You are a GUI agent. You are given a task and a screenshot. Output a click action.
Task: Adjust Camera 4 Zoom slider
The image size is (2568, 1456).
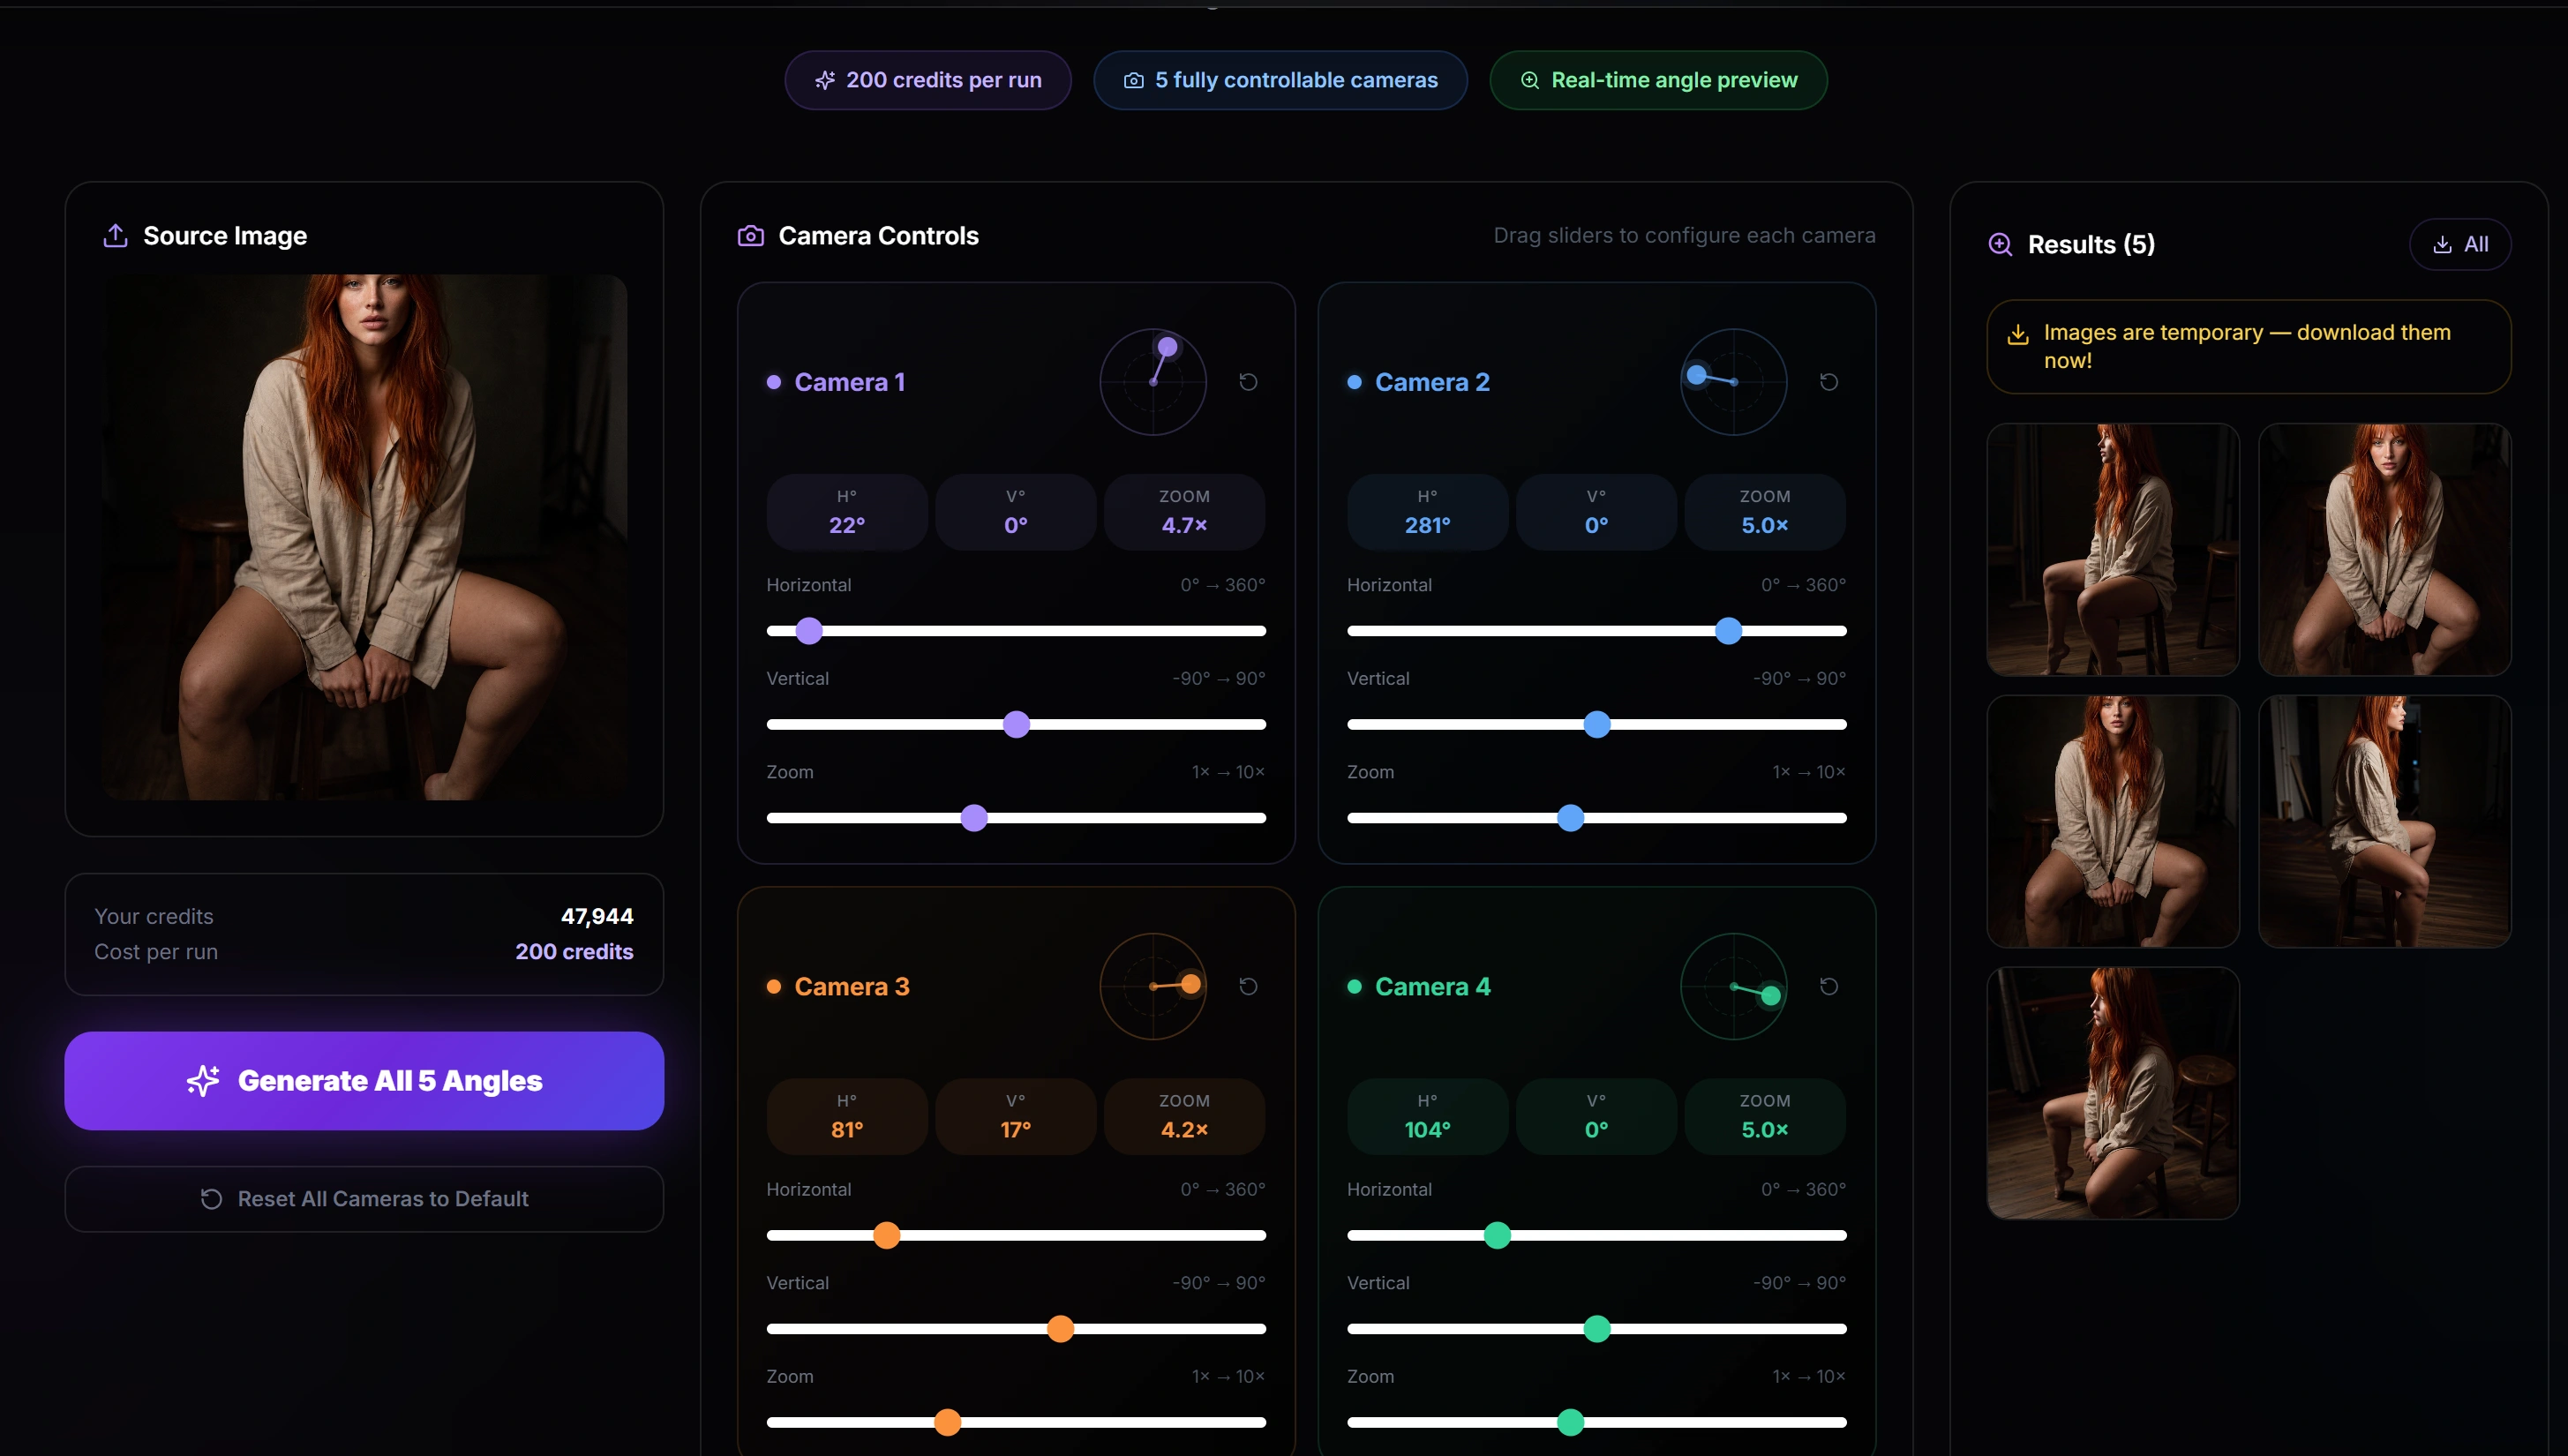1597,1422
